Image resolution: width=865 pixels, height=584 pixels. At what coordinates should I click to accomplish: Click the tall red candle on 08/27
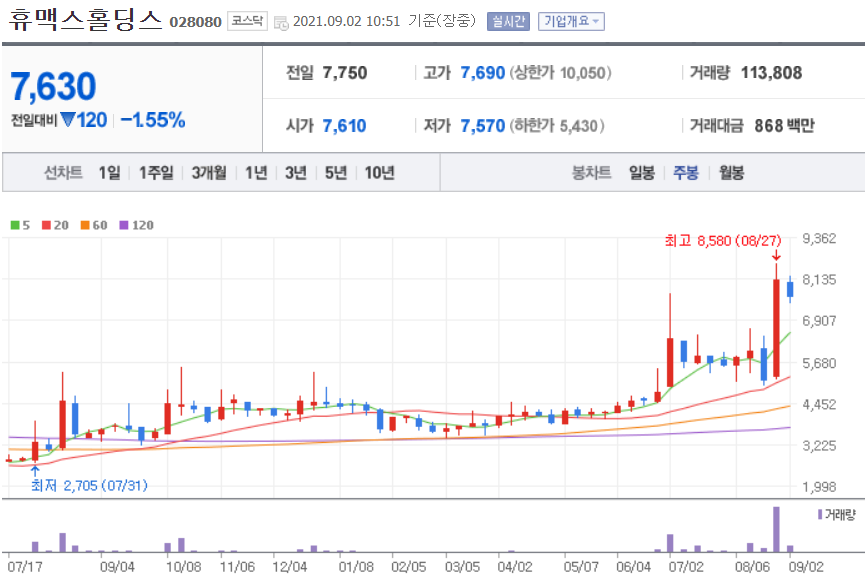click(776, 328)
